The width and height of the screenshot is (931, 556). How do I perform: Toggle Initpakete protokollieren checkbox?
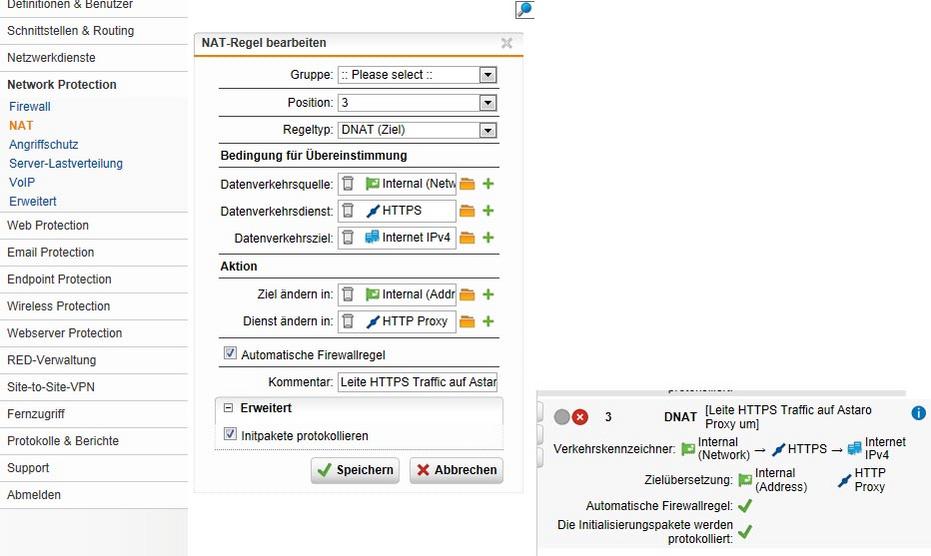(230, 434)
